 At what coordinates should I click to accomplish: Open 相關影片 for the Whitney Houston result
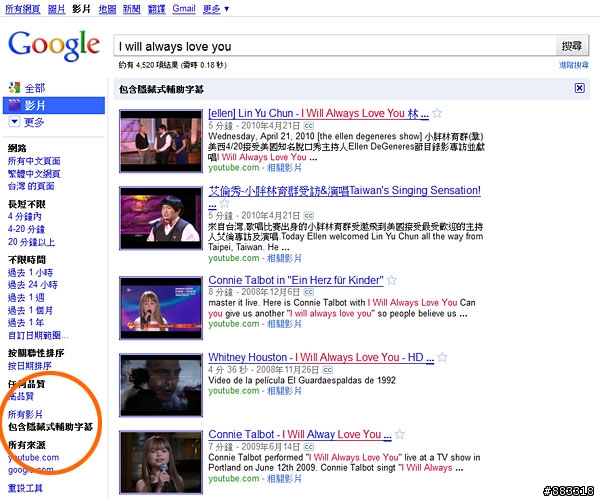coord(284,391)
